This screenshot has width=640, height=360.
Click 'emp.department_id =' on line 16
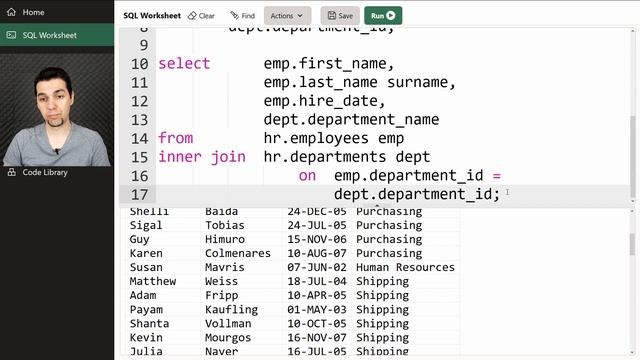coord(417,176)
